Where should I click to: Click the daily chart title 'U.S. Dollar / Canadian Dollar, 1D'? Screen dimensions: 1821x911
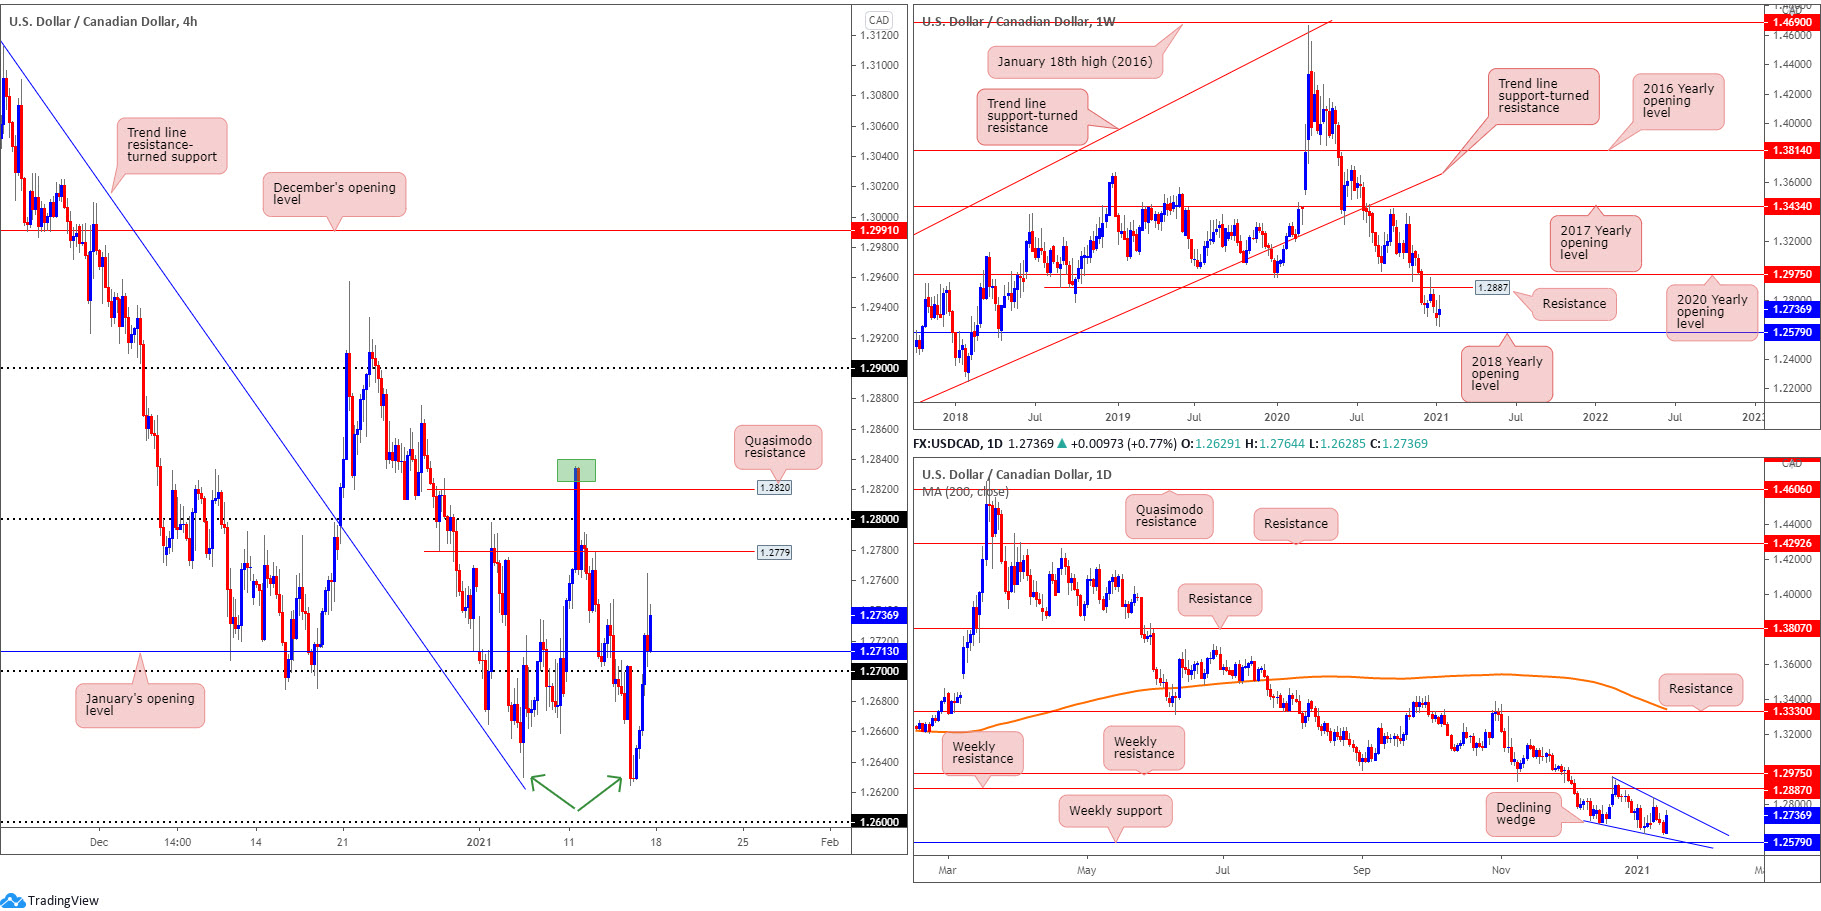pos(1016,475)
